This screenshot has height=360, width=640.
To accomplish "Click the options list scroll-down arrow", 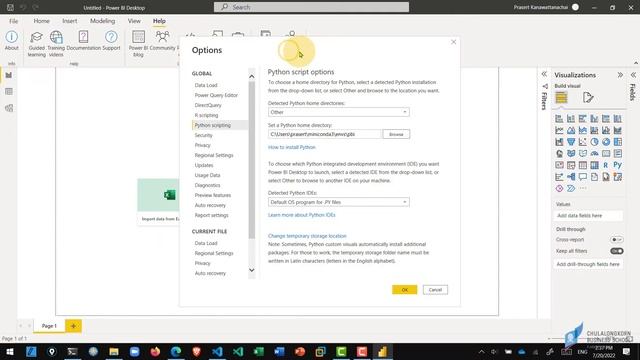I will tap(251, 270).
